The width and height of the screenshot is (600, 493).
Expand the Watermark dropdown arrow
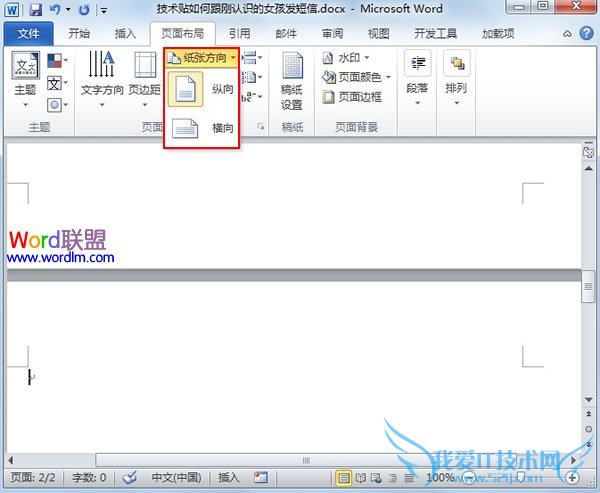pyautogui.click(x=367, y=58)
